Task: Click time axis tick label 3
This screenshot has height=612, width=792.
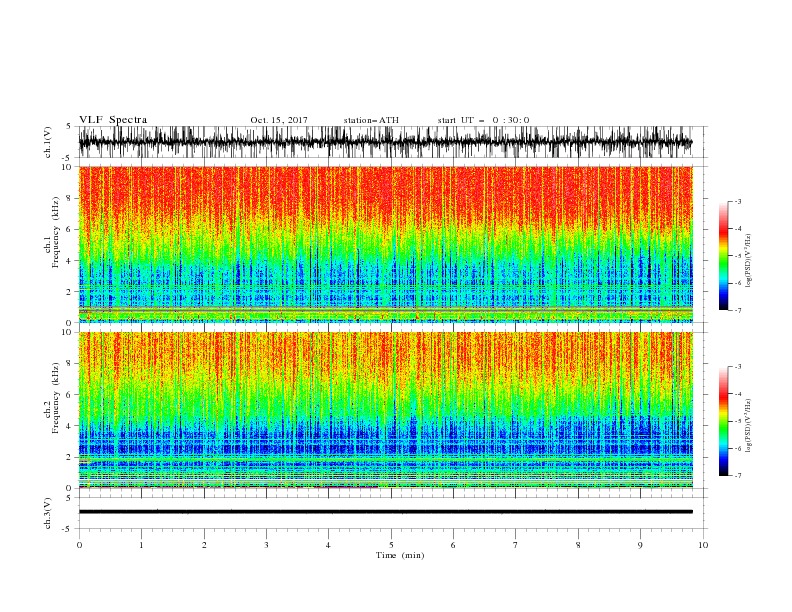Action: (266, 545)
